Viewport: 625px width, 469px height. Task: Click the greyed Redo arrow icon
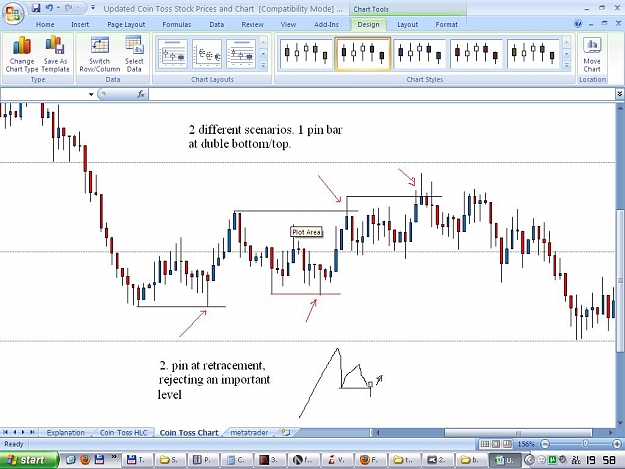(69, 8)
